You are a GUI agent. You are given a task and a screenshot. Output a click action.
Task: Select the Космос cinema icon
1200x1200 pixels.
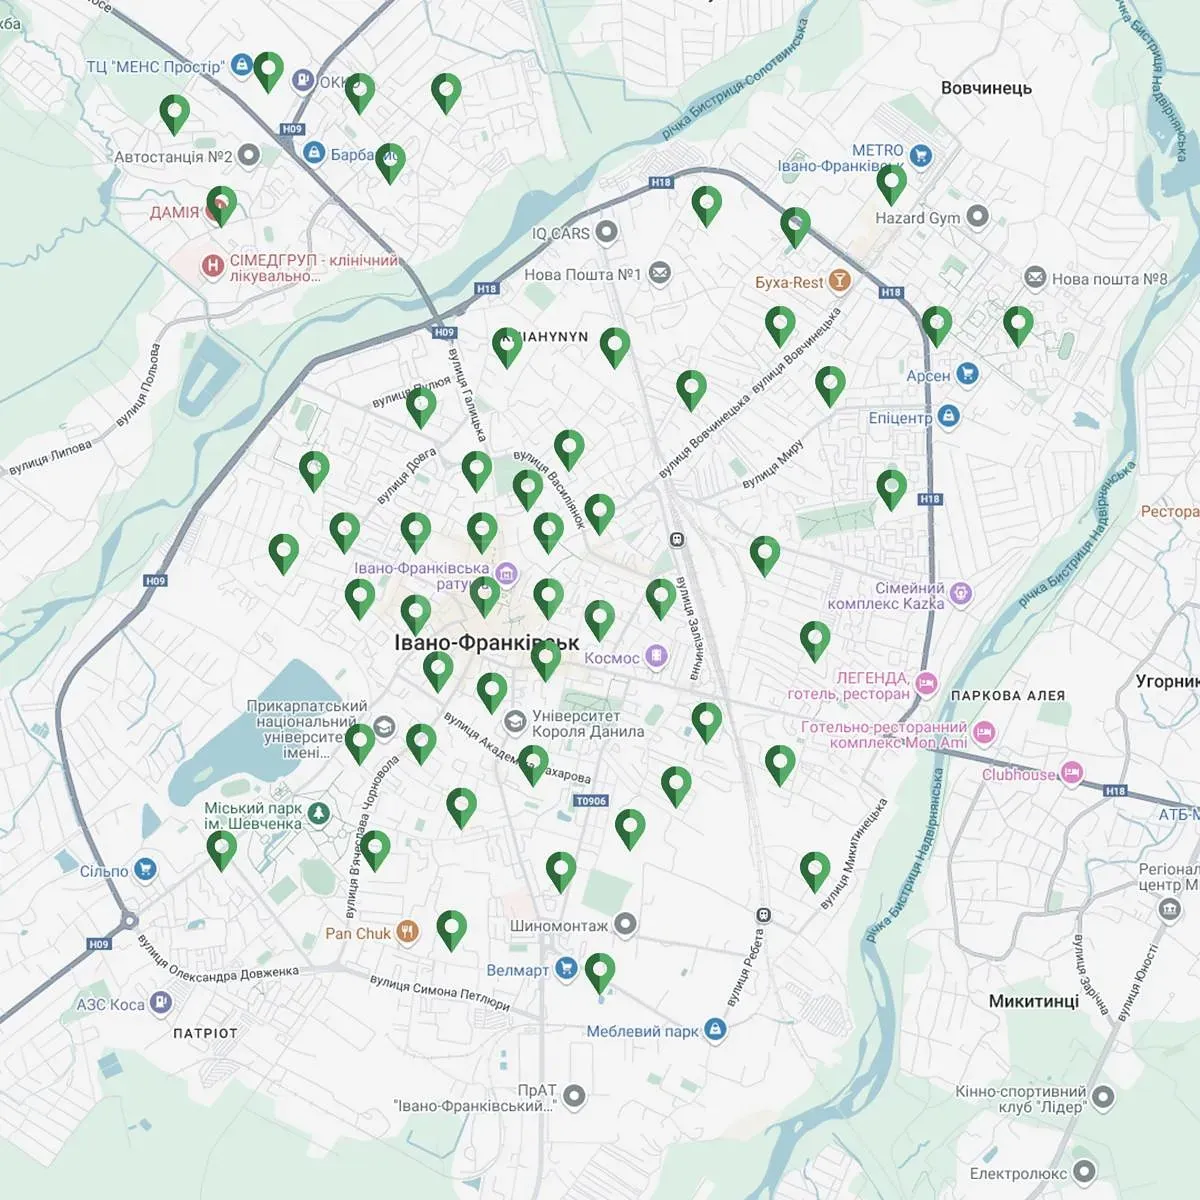(x=656, y=657)
